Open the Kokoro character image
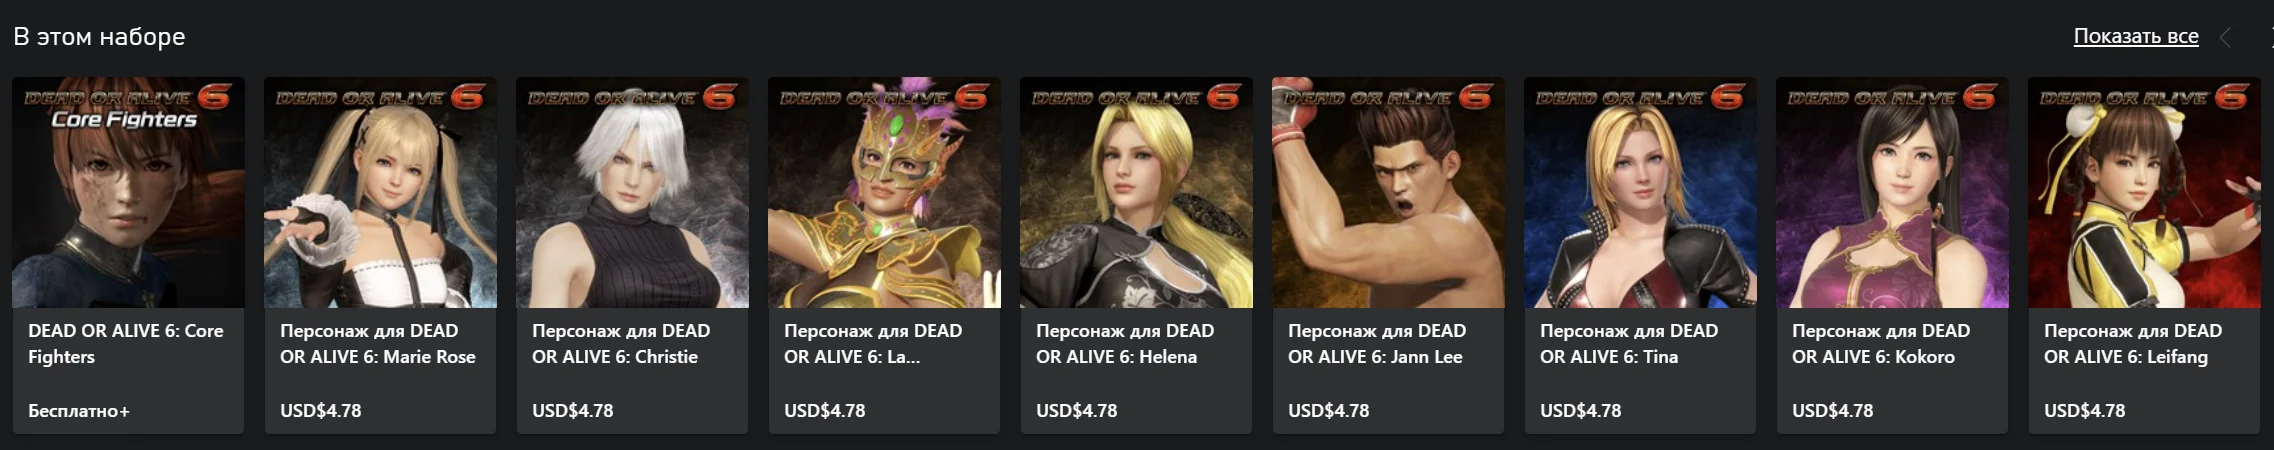 [1892, 192]
